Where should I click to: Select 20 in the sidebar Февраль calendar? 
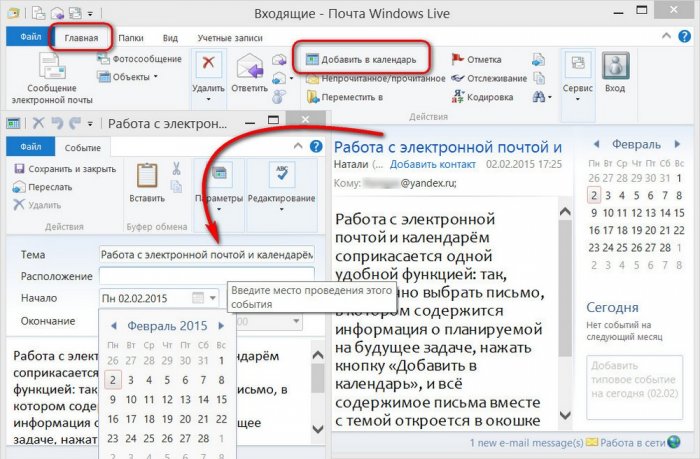(650, 230)
